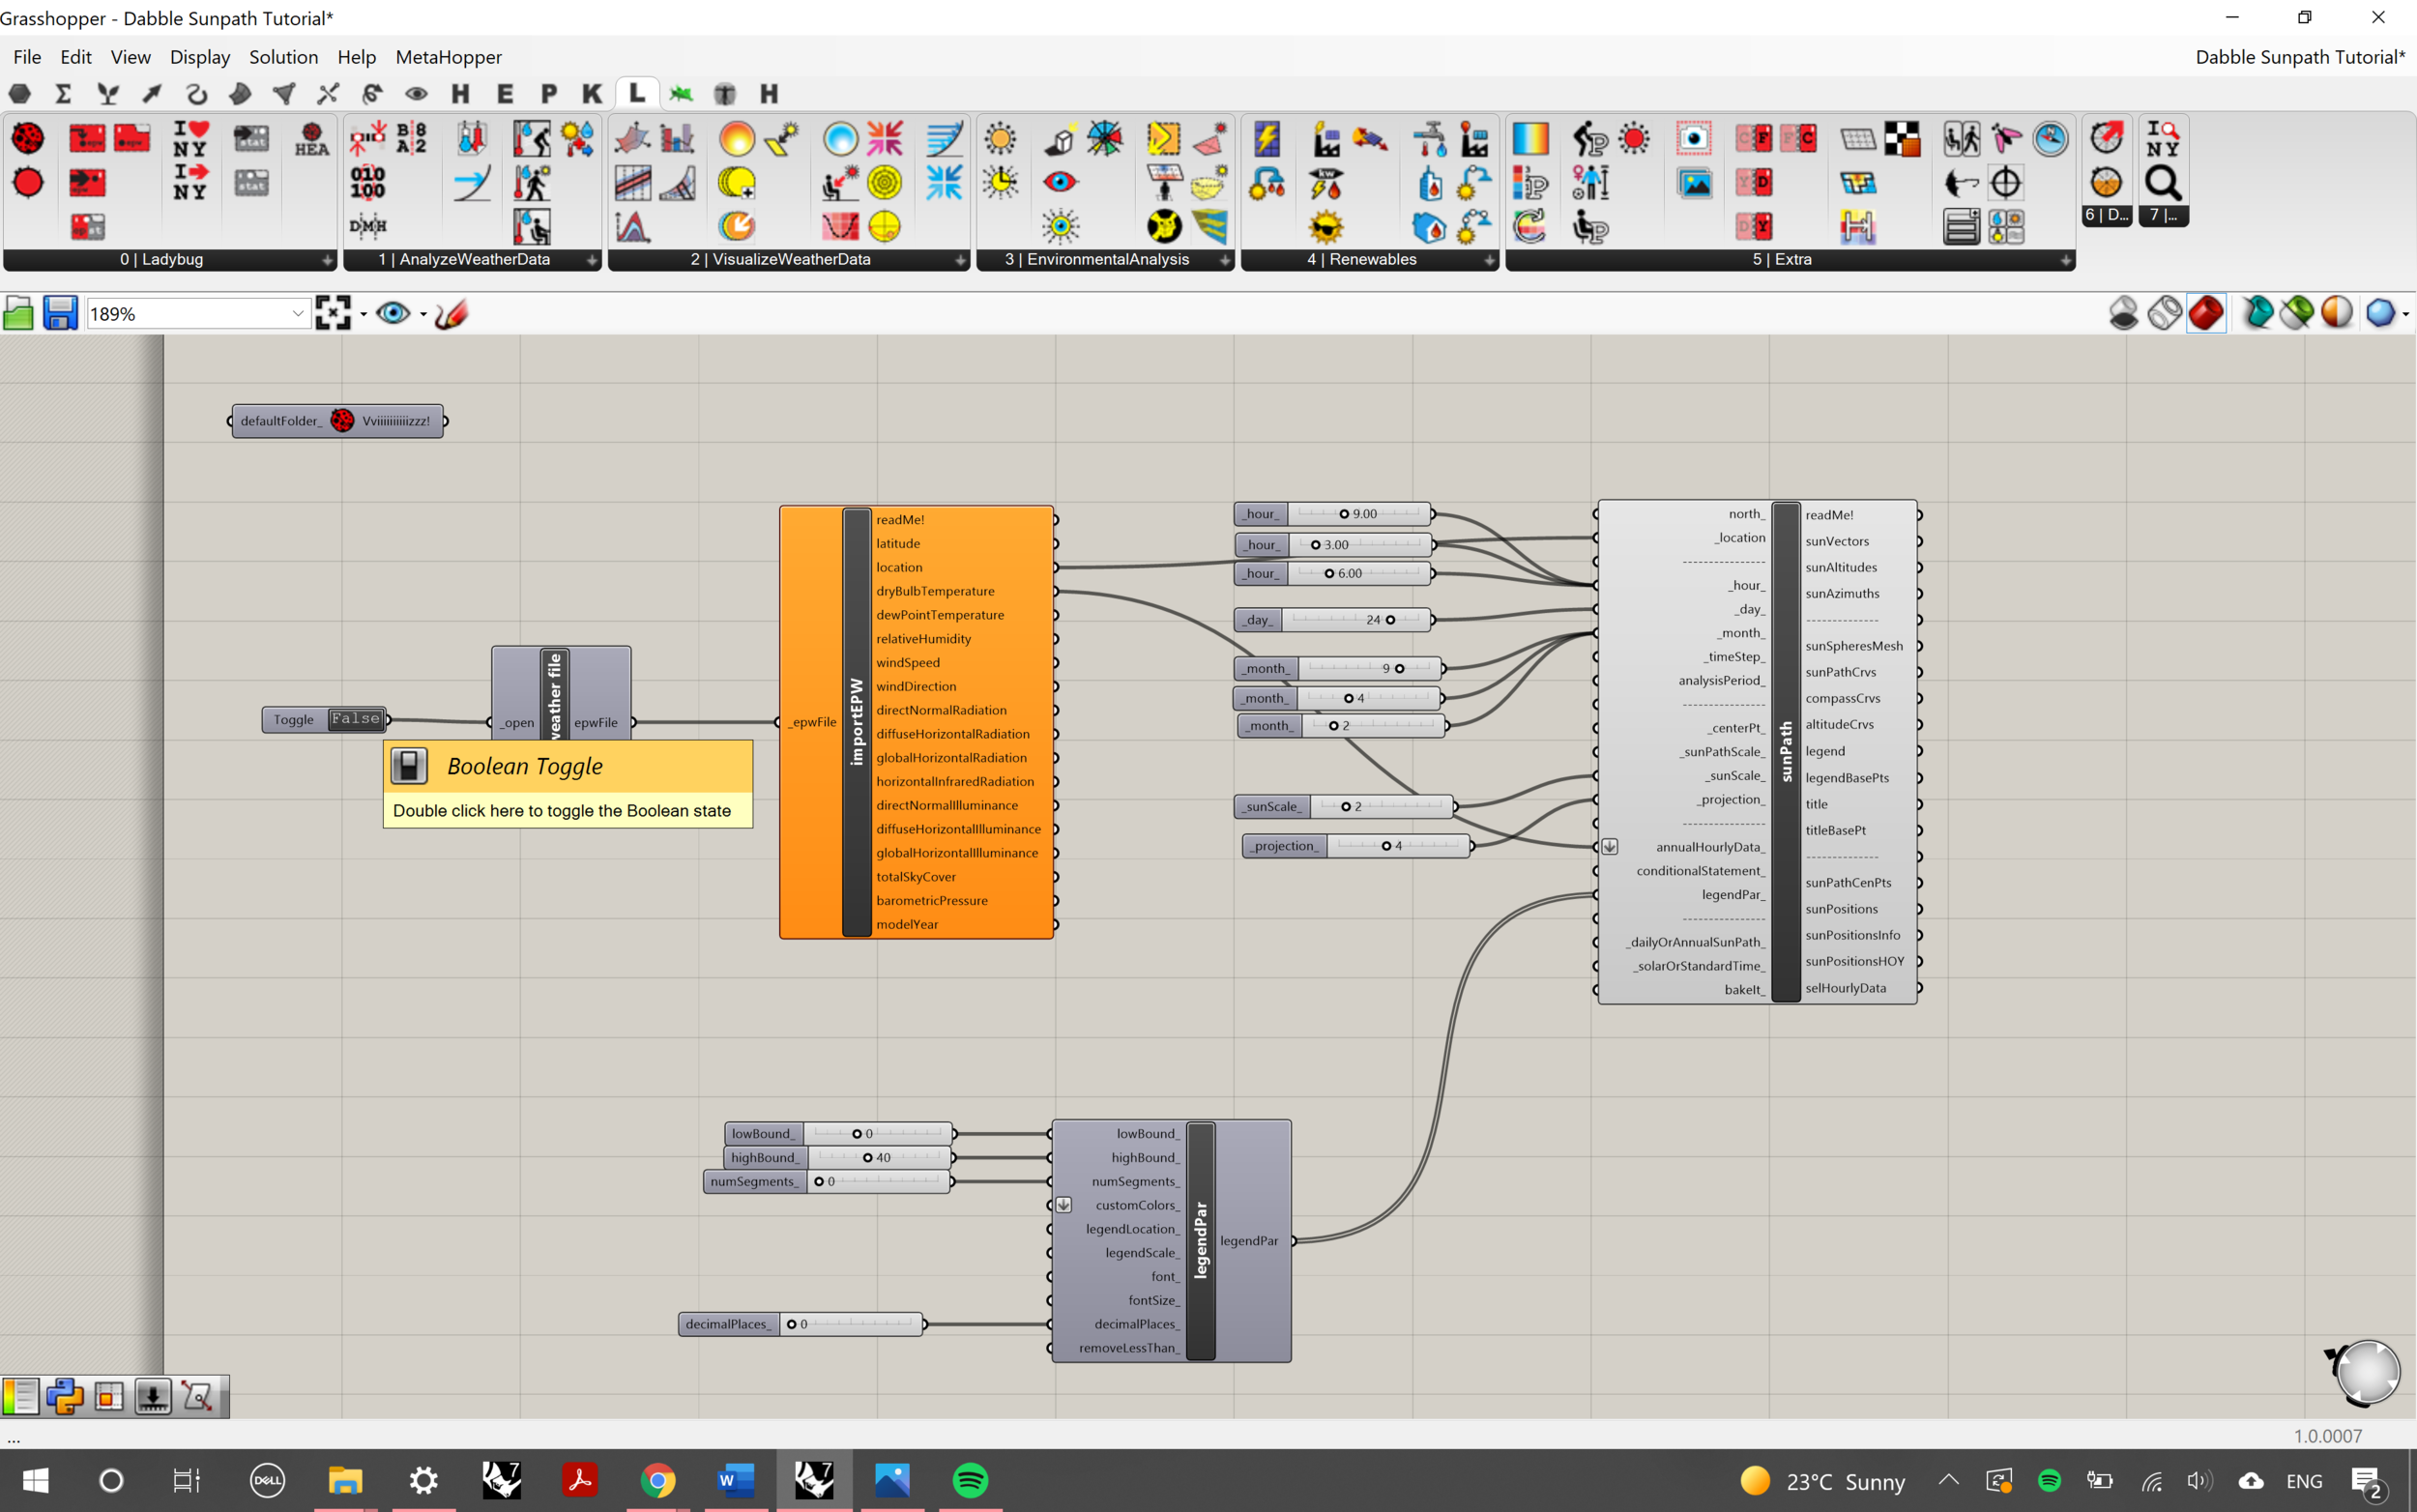
Task: Click the _day_ slider handle at 24
Action: coord(1390,620)
